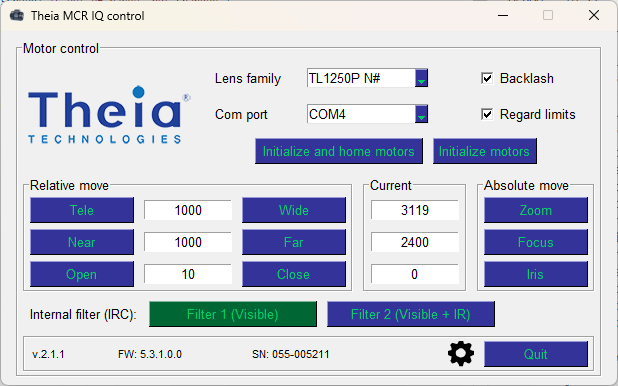Click the Open iris button
Viewport: 618px width, 386px height.
click(x=82, y=274)
